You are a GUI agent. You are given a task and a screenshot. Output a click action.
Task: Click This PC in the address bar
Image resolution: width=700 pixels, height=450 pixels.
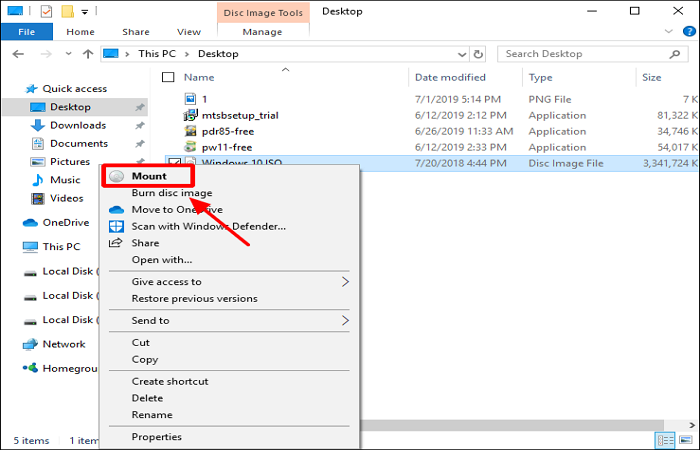[157, 54]
